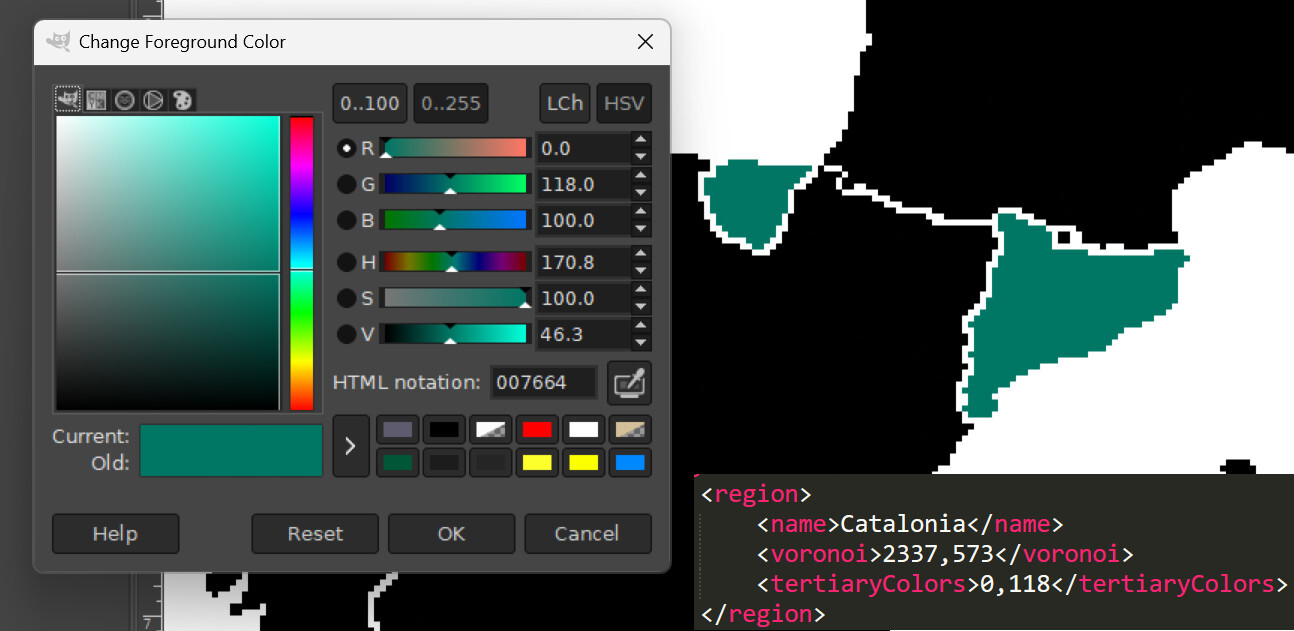The height and width of the screenshot is (631, 1294).
Task: Pick the dark green history swatch
Action: pos(398,463)
